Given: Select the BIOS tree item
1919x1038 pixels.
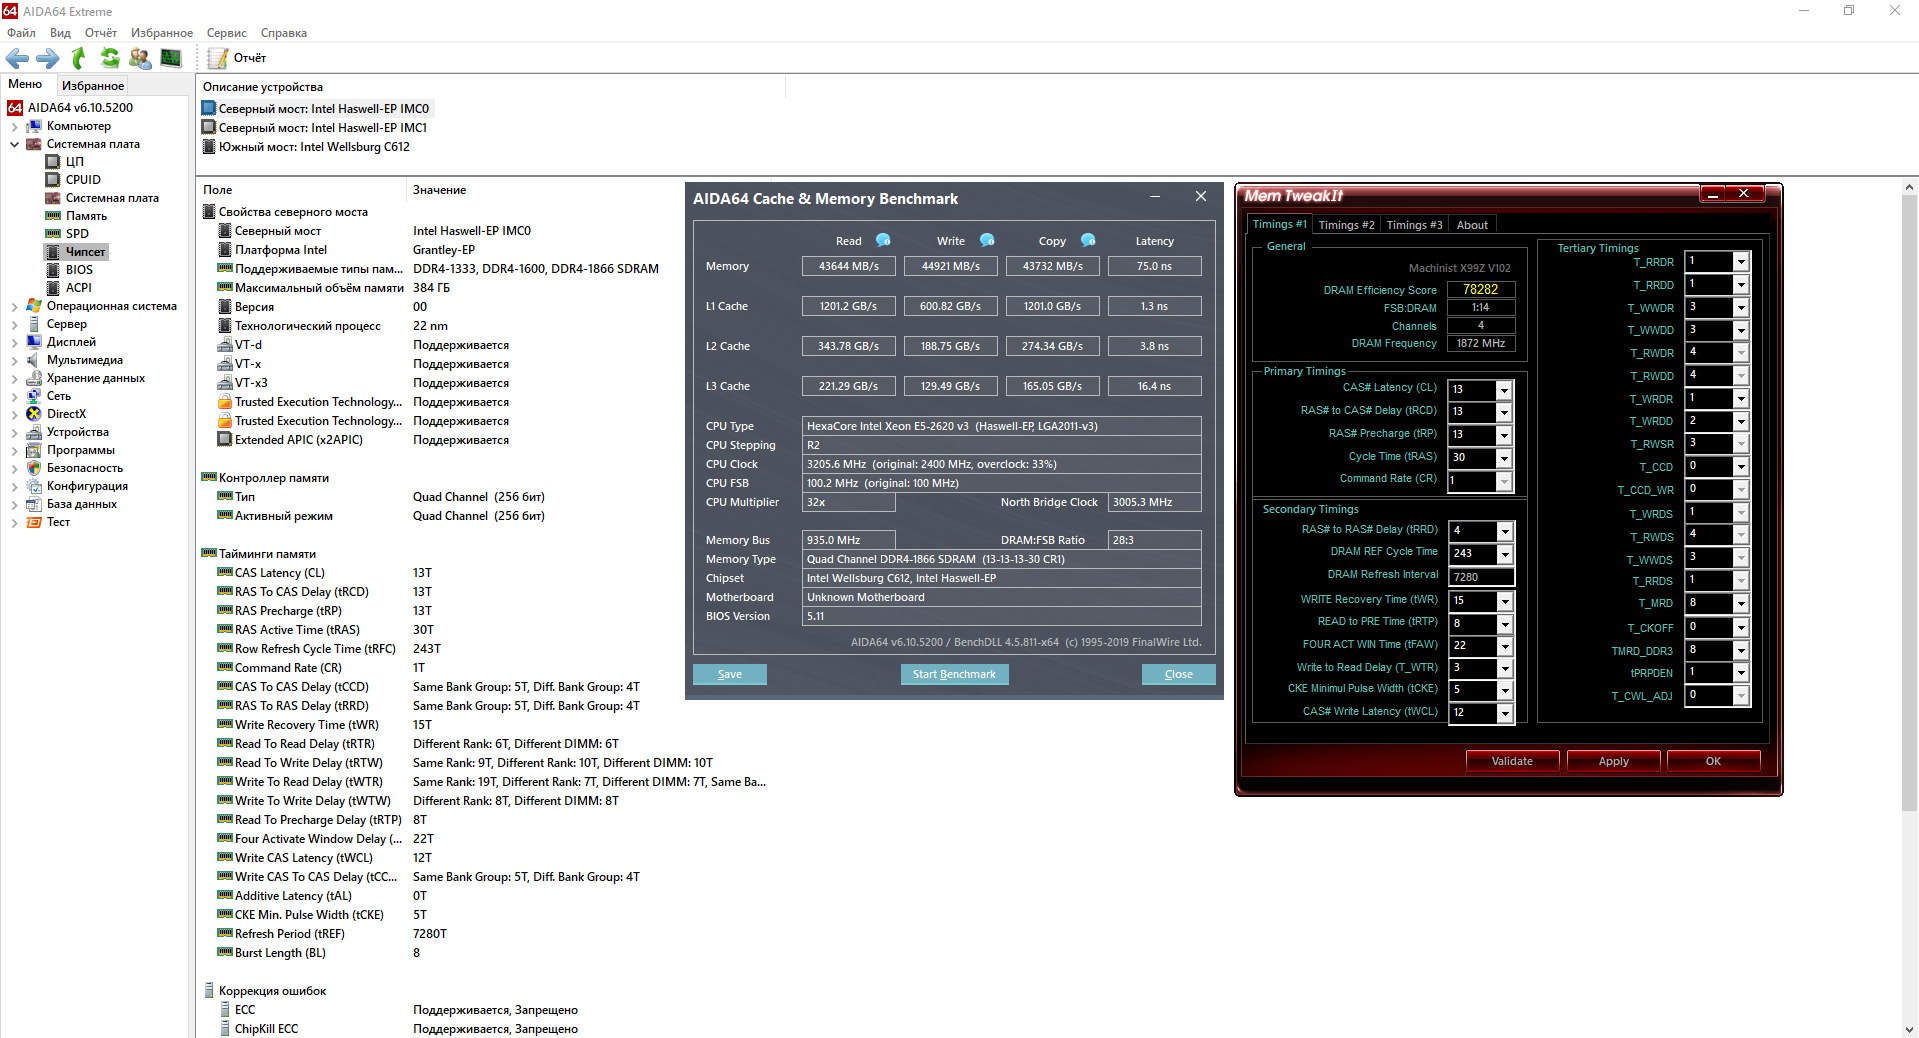Looking at the screenshot, I should (79, 270).
